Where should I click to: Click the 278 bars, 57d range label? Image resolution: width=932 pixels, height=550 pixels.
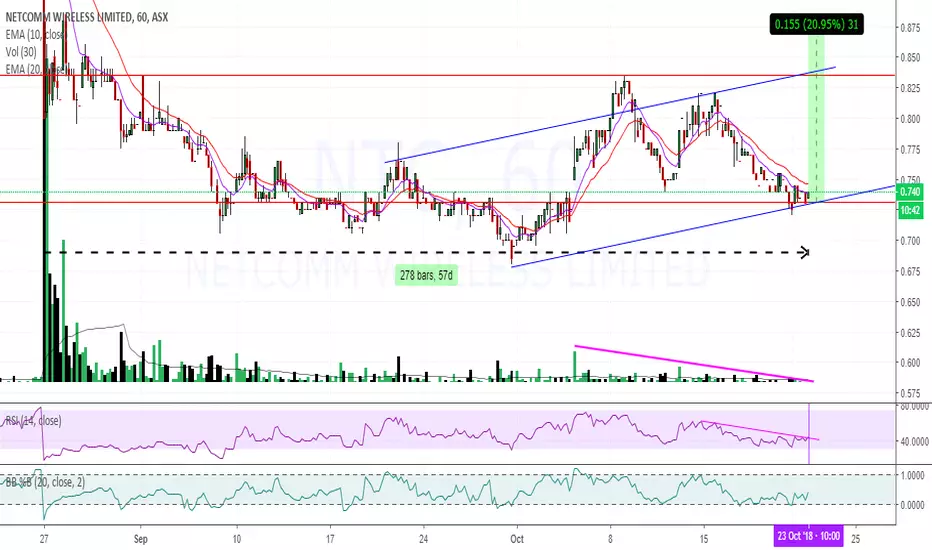point(426,275)
